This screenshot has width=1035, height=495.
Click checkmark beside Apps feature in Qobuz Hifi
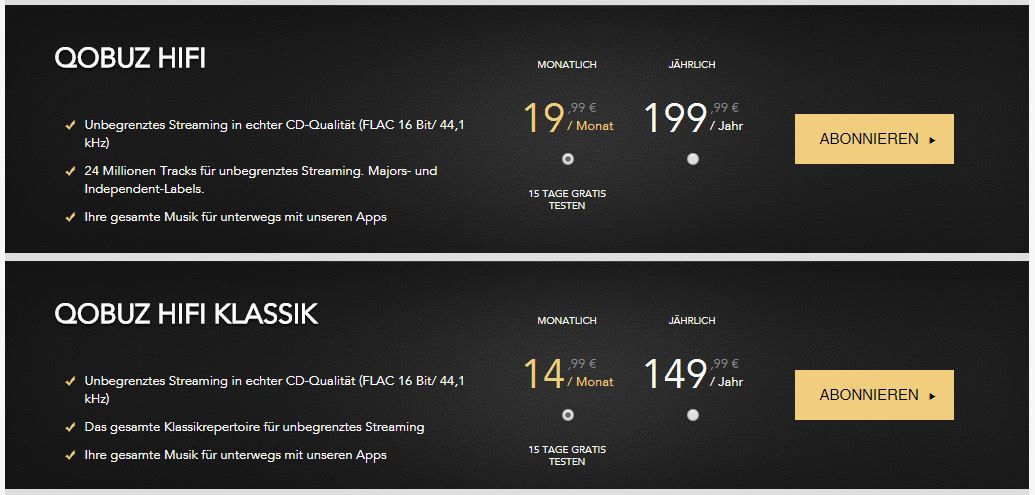(69, 217)
